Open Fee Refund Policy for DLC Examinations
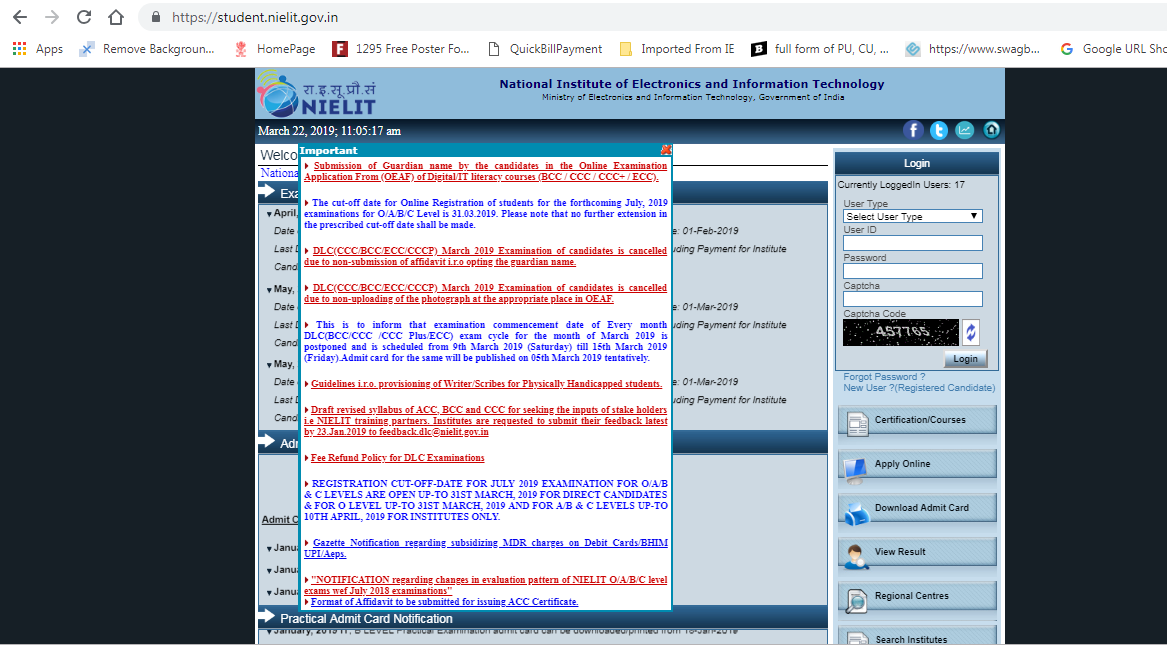 [x=397, y=458]
